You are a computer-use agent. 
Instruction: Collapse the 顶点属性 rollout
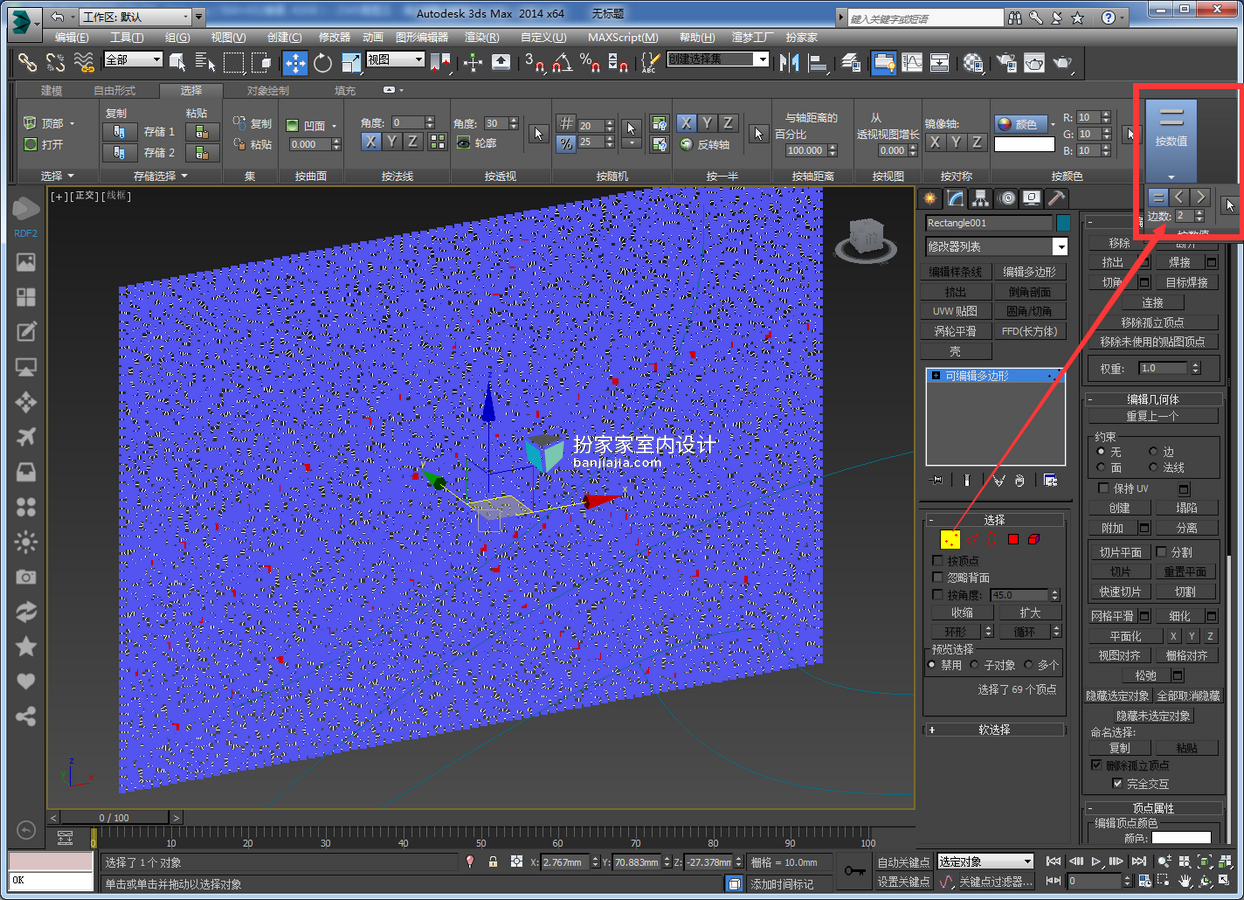(1152, 808)
